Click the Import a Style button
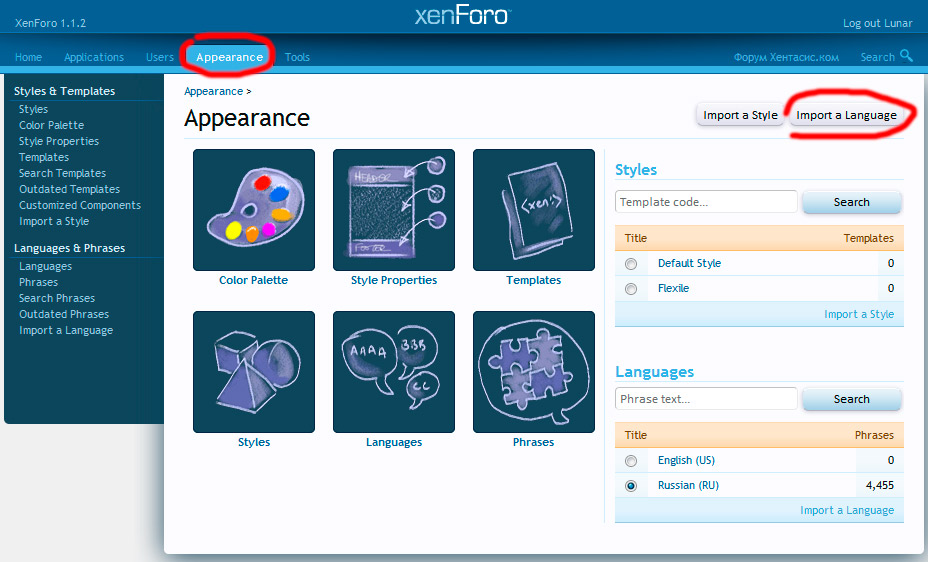 tap(740, 115)
